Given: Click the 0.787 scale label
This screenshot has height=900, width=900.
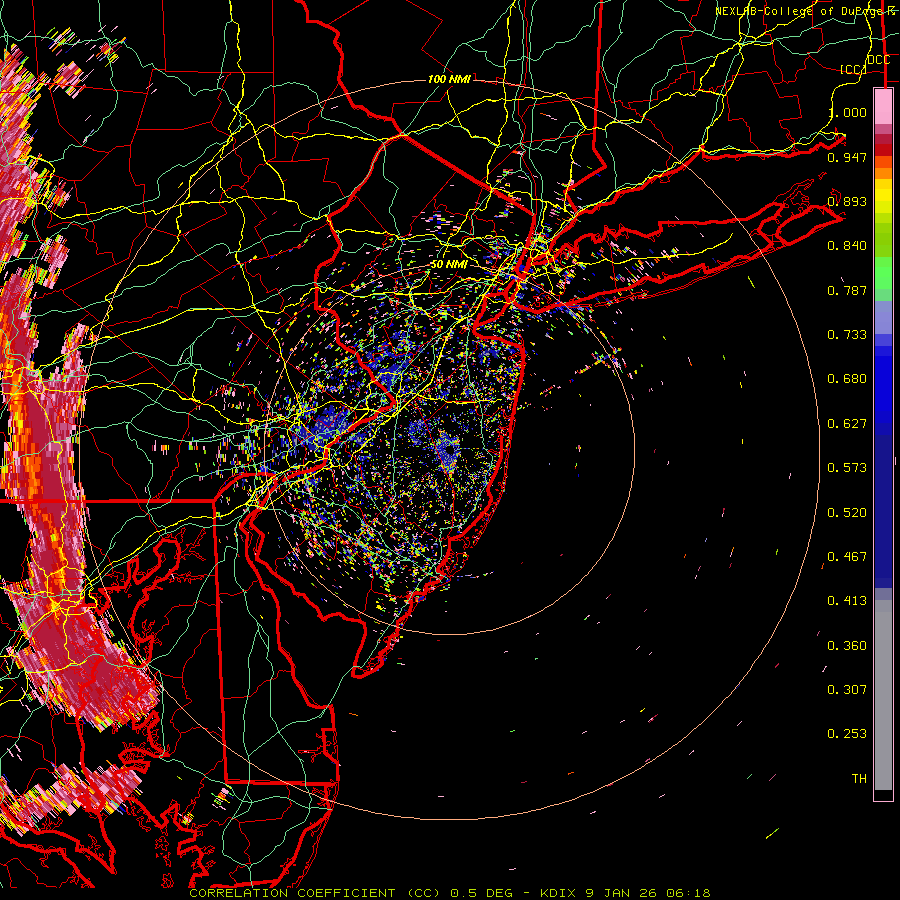Looking at the screenshot, I should click(847, 290).
